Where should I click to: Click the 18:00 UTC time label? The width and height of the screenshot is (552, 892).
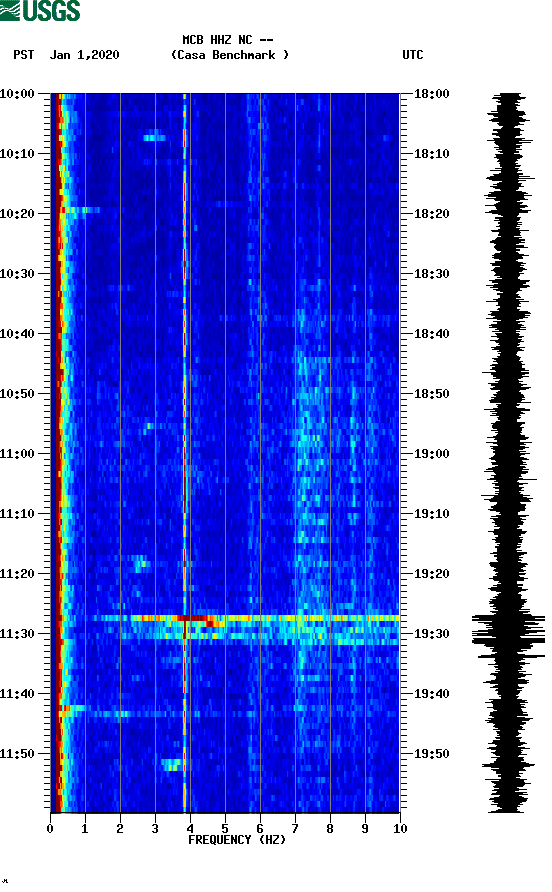(432, 93)
